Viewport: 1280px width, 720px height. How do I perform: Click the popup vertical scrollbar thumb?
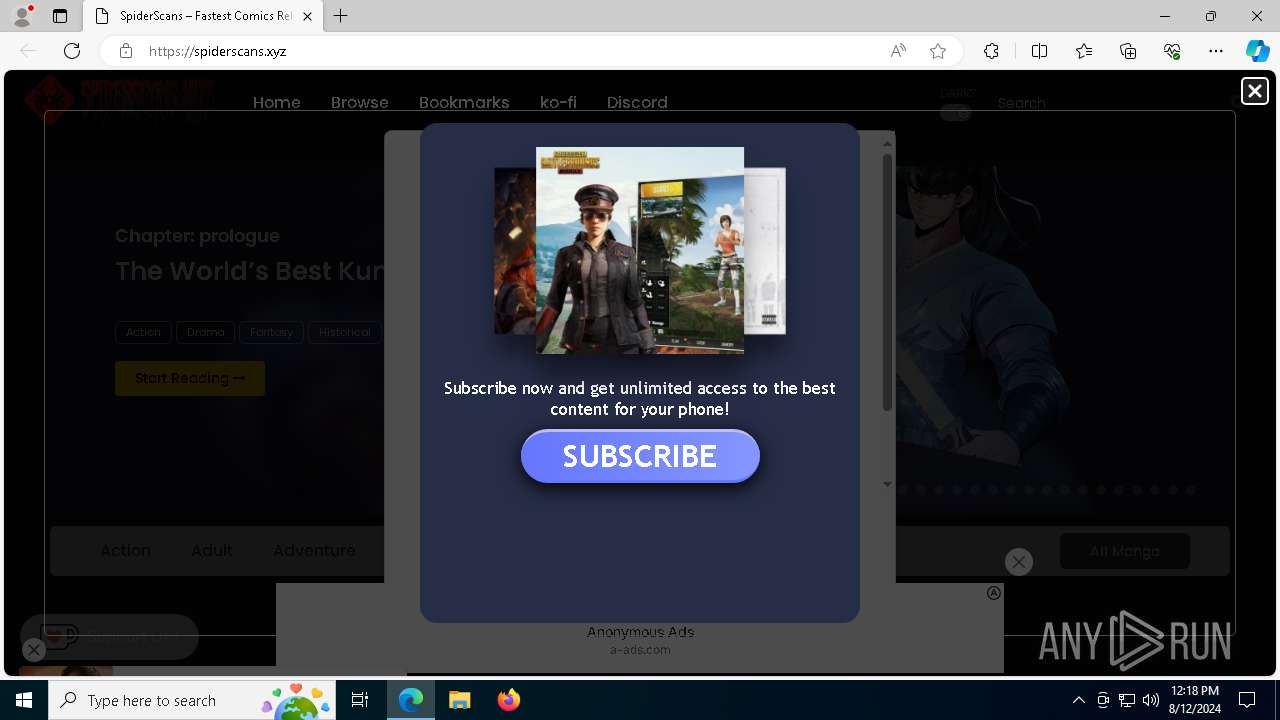coord(887,282)
